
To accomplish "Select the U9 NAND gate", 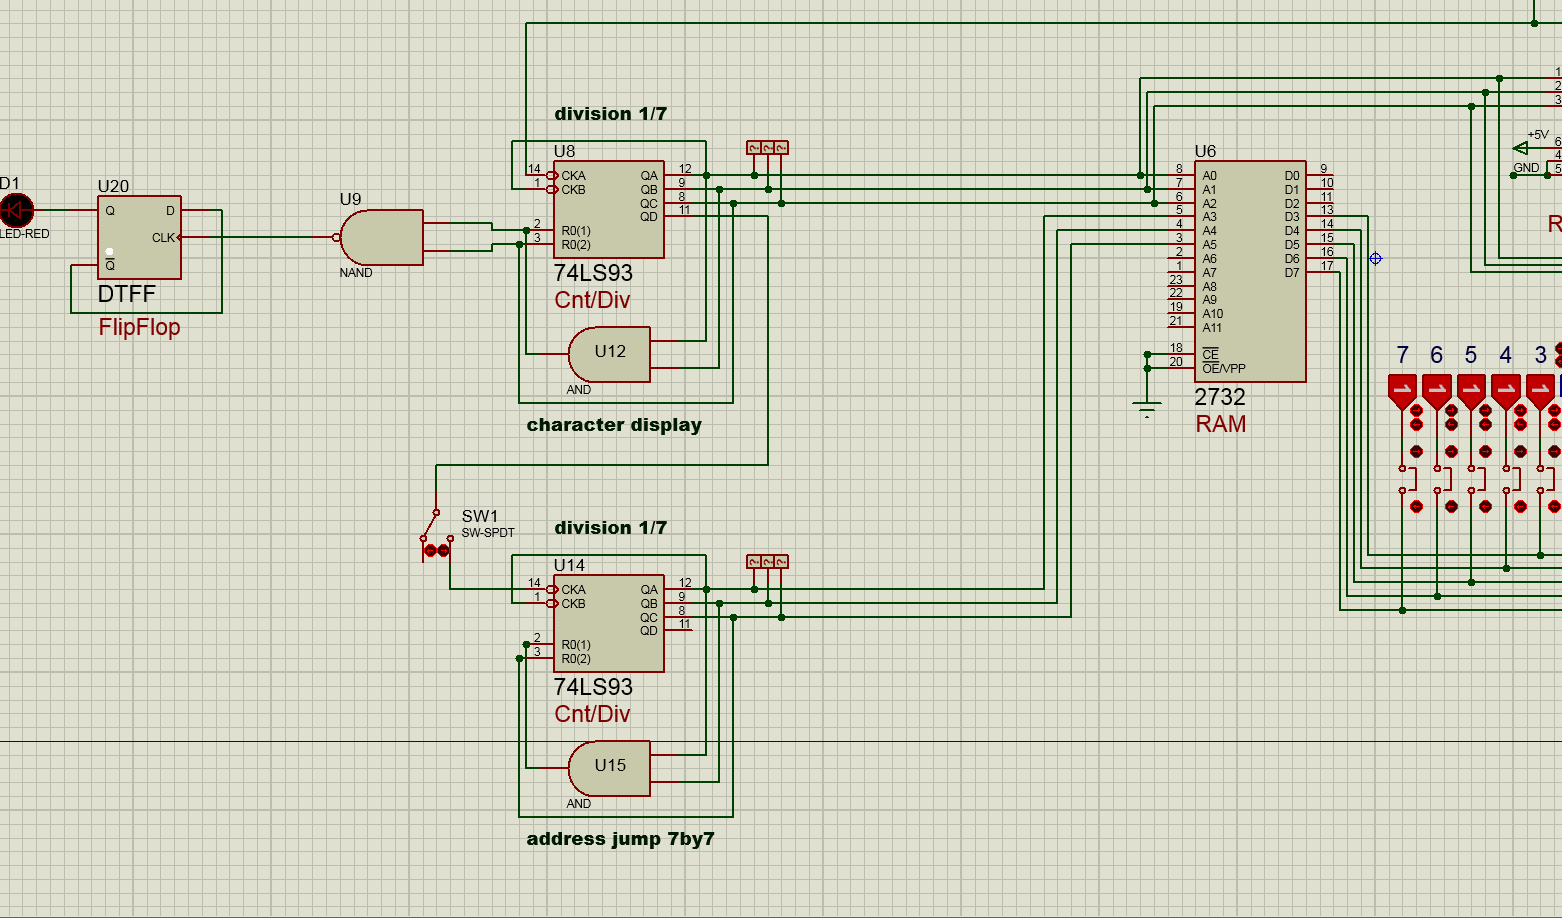I will point(381,237).
